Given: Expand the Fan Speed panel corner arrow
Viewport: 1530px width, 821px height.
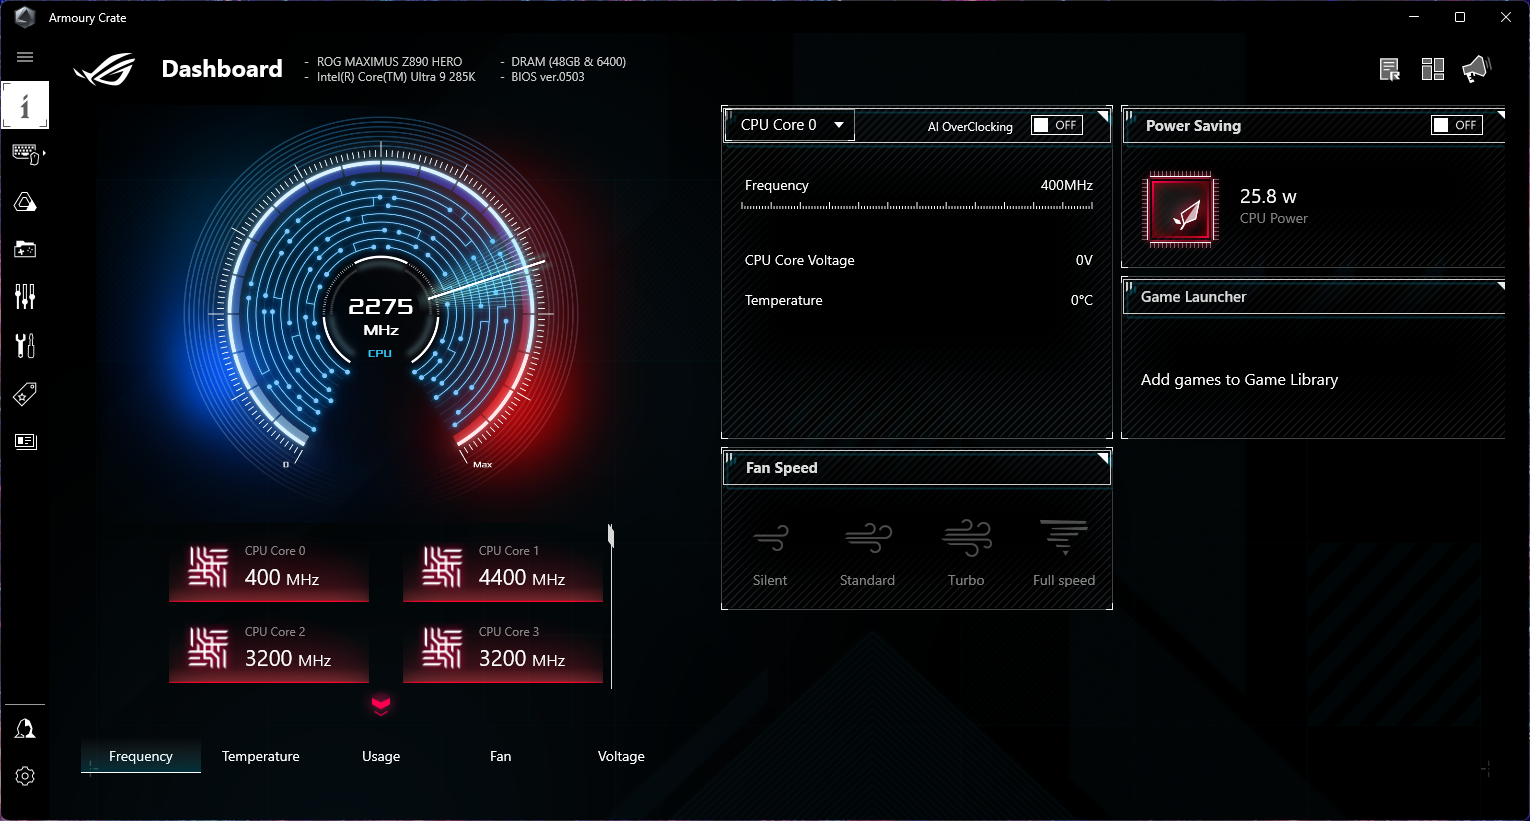Looking at the screenshot, I should click(x=1103, y=459).
